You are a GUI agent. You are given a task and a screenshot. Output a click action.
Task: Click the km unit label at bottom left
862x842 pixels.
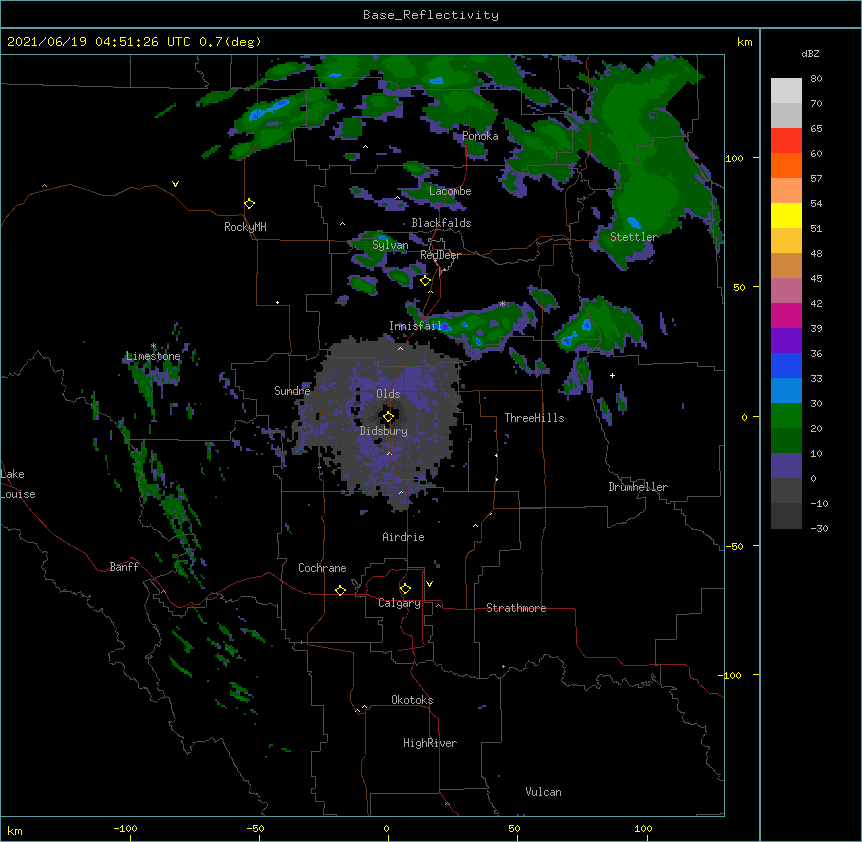[15, 830]
